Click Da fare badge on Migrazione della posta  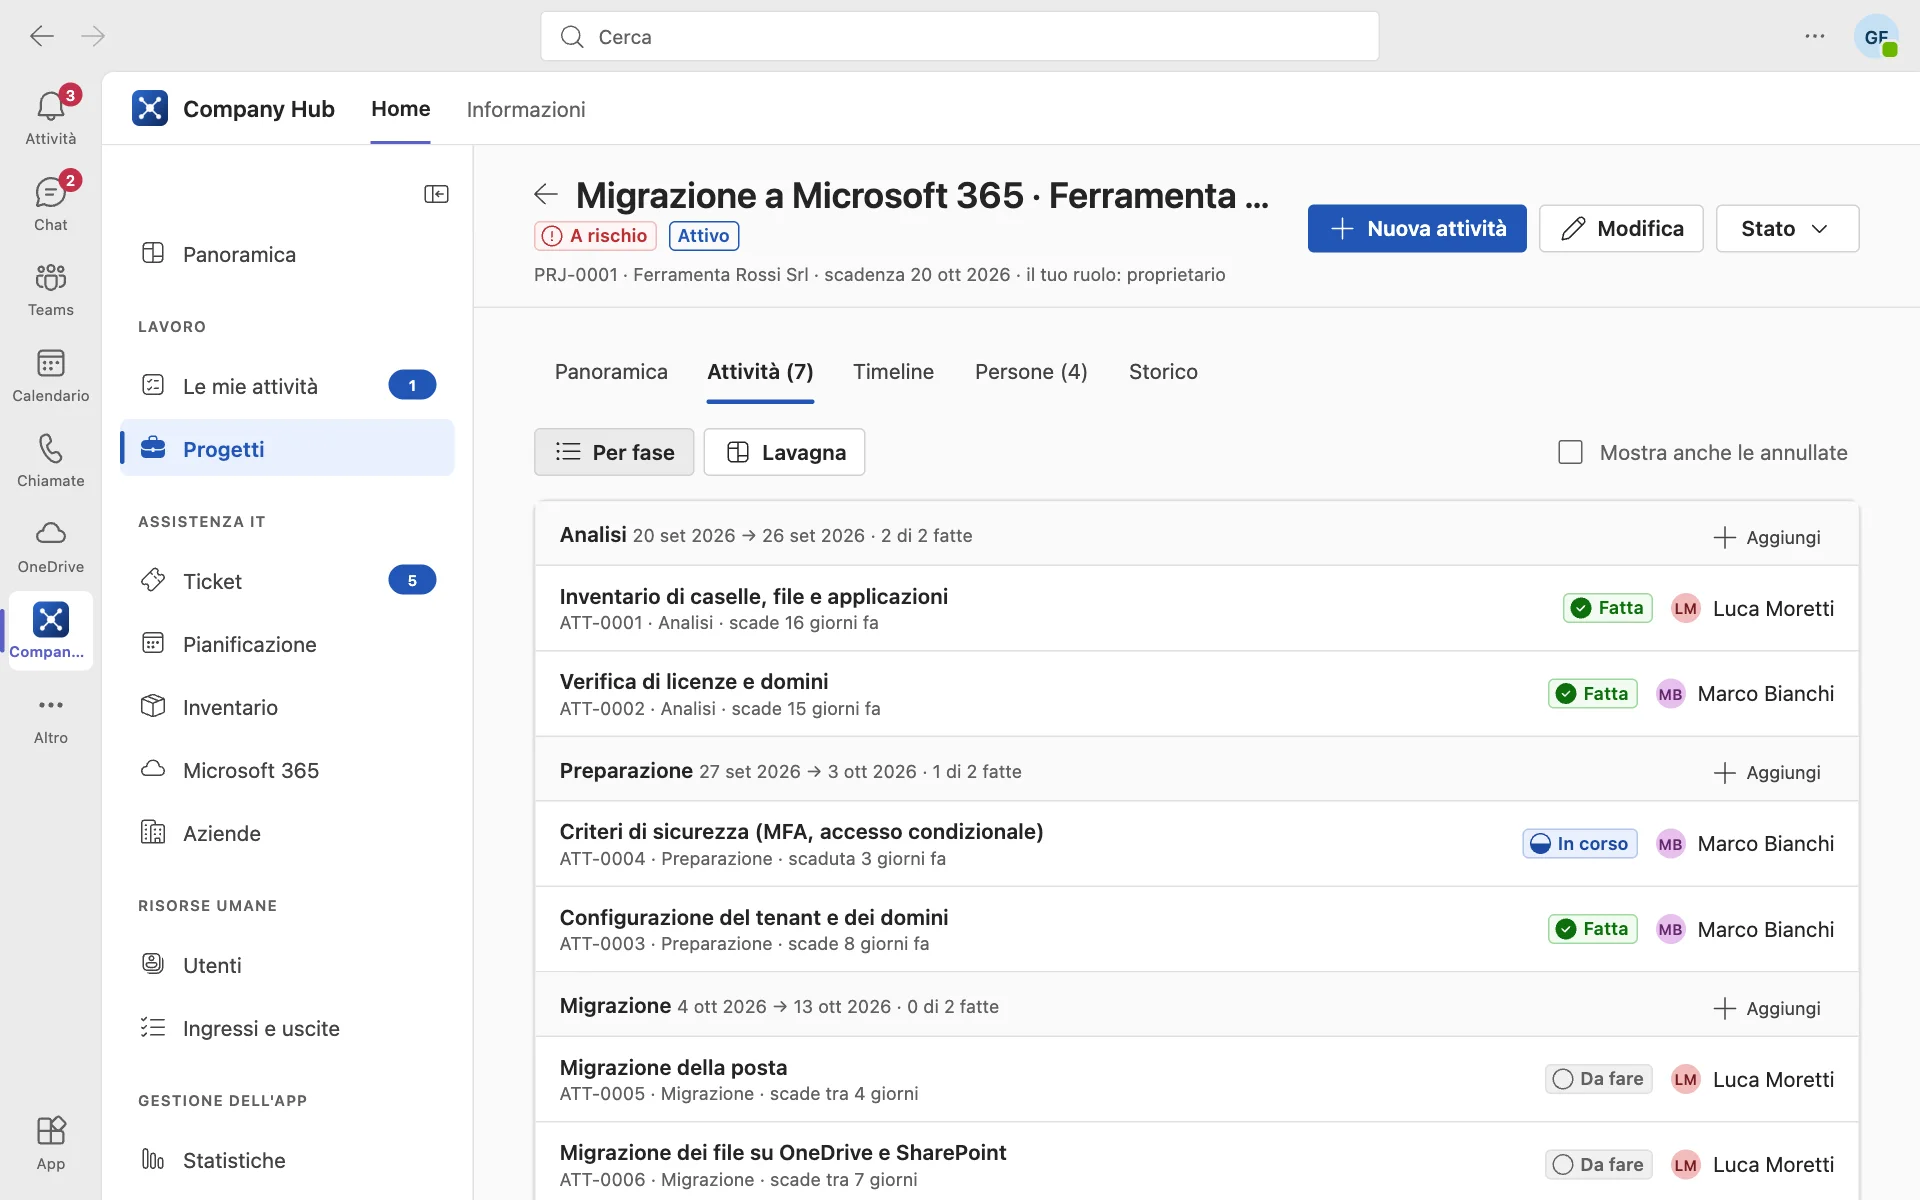tap(1598, 1079)
